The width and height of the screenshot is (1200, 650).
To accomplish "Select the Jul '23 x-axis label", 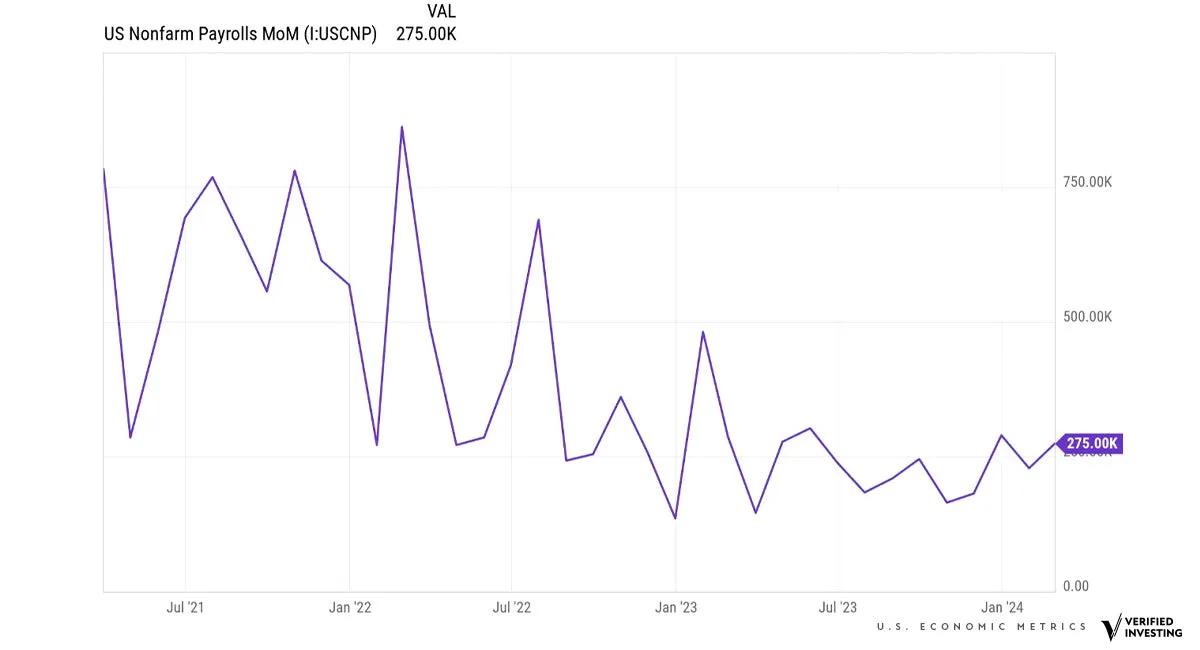I will 838,607.
